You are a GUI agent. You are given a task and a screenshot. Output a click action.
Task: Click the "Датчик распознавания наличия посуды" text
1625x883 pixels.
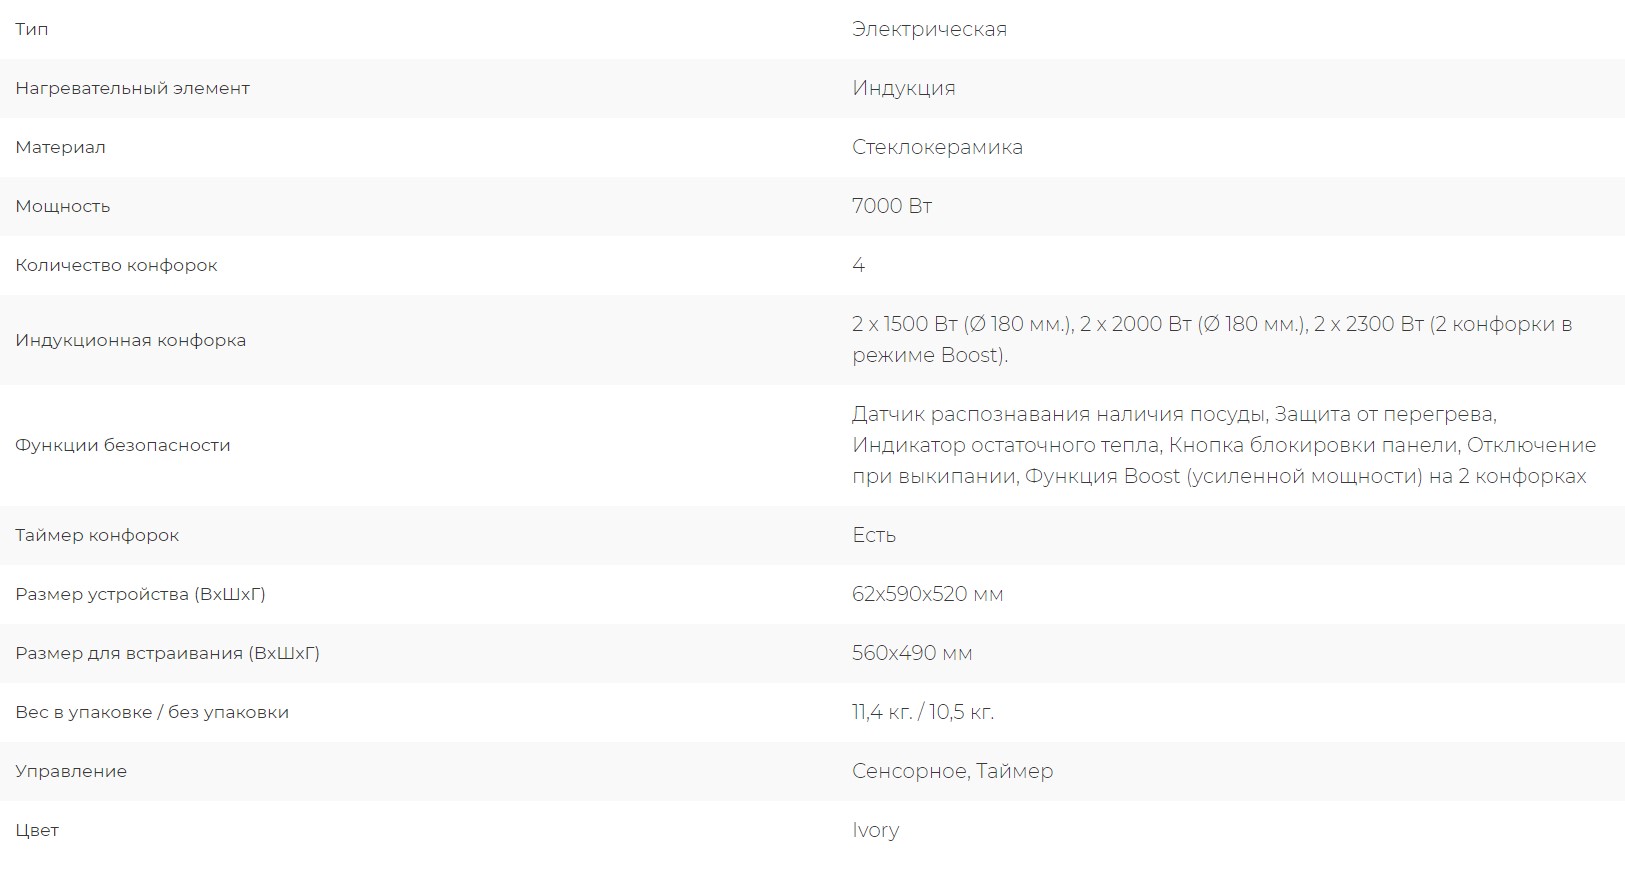(1060, 414)
